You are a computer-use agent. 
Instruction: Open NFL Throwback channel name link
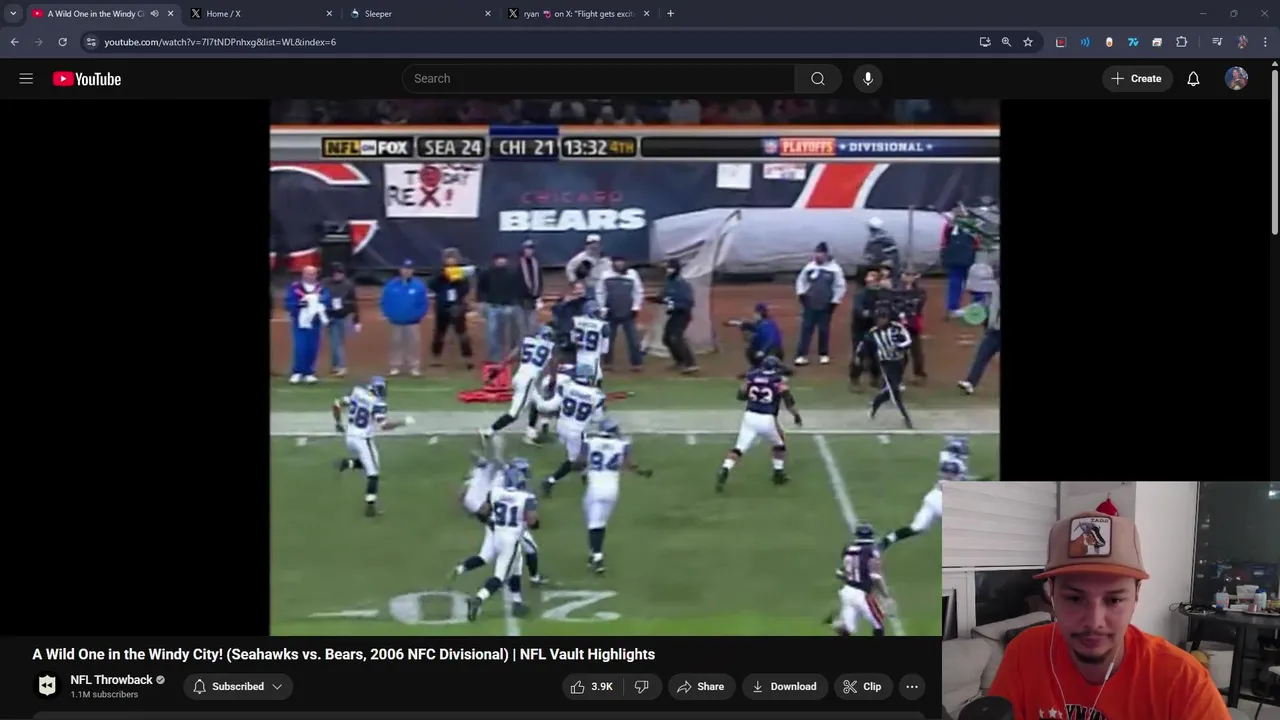[x=111, y=680]
